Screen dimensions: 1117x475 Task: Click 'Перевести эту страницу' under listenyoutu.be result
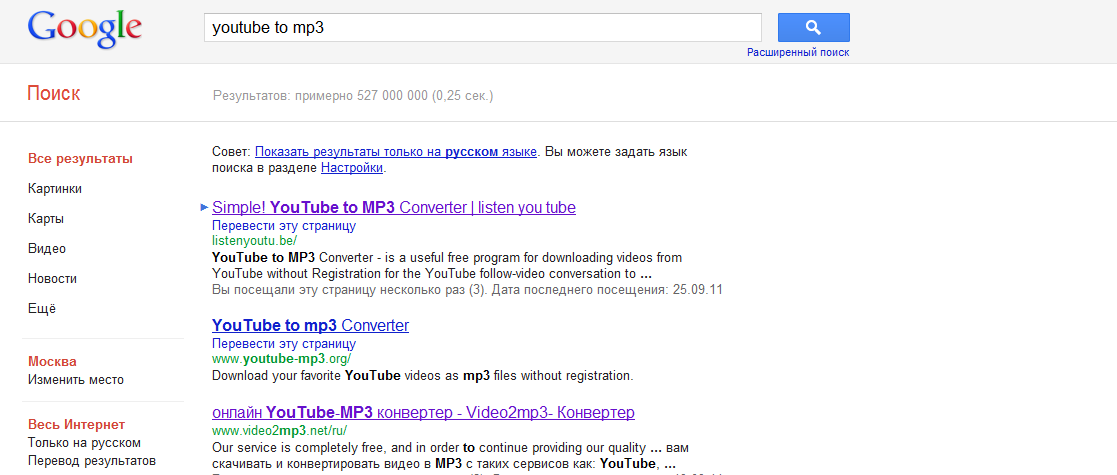(284, 226)
